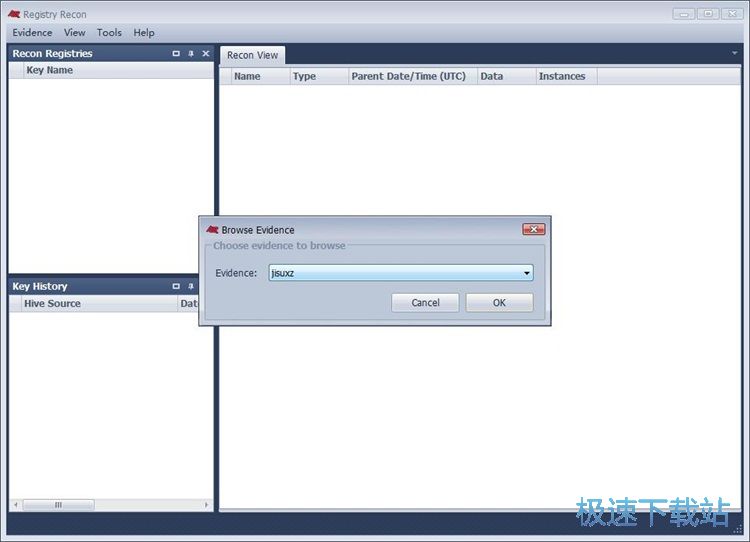
Task: Minimize the Registry Recon window
Action: tap(684, 14)
